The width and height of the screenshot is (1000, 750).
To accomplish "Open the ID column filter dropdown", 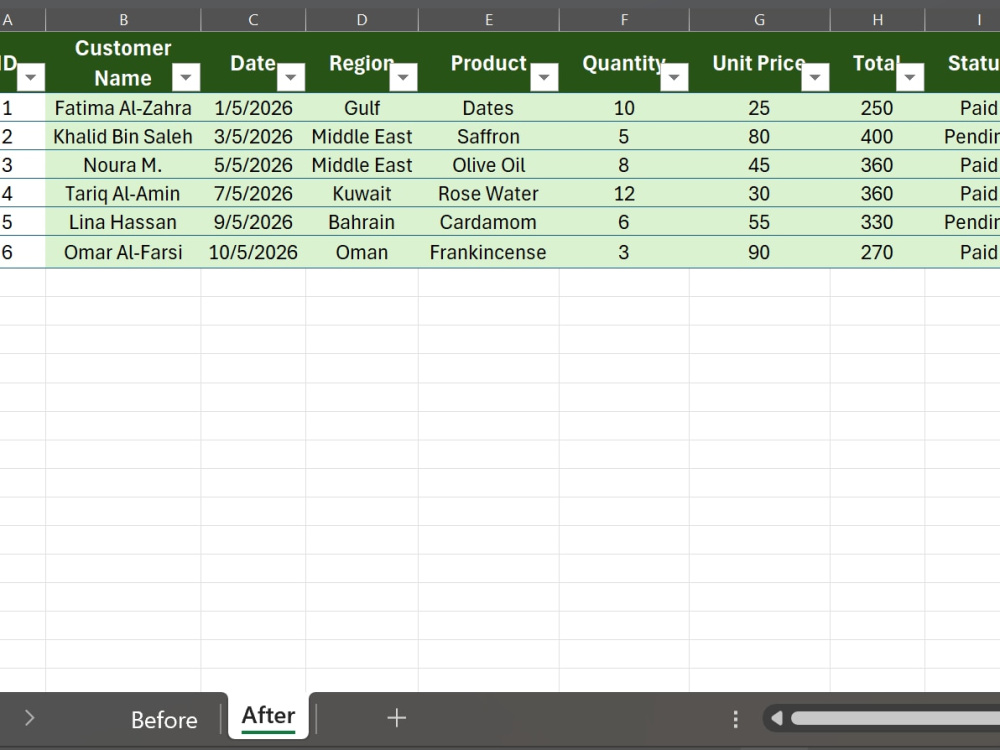I will coord(30,77).
